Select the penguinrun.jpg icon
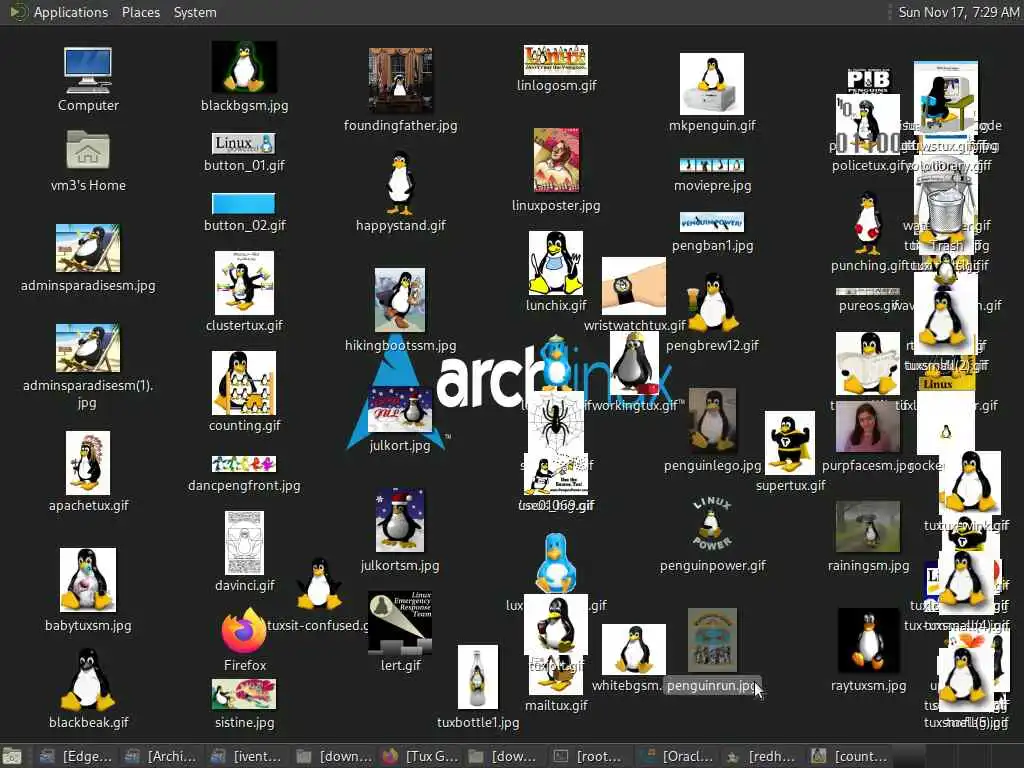This screenshot has width=1024, height=768. [712, 641]
